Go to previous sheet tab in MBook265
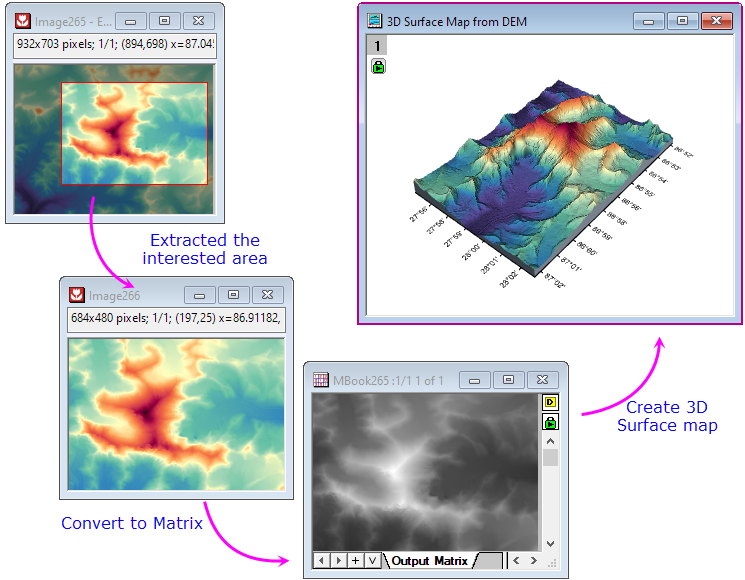The image size is (745, 580). click(322, 561)
